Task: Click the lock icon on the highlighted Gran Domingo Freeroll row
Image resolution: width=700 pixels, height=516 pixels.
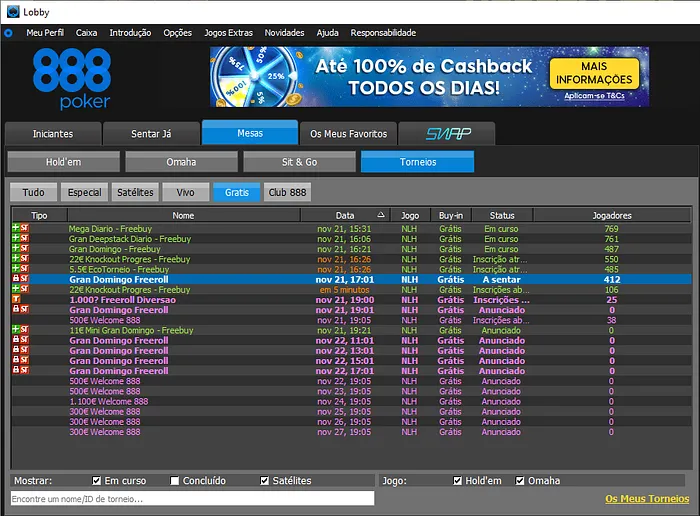Action: (x=16, y=279)
